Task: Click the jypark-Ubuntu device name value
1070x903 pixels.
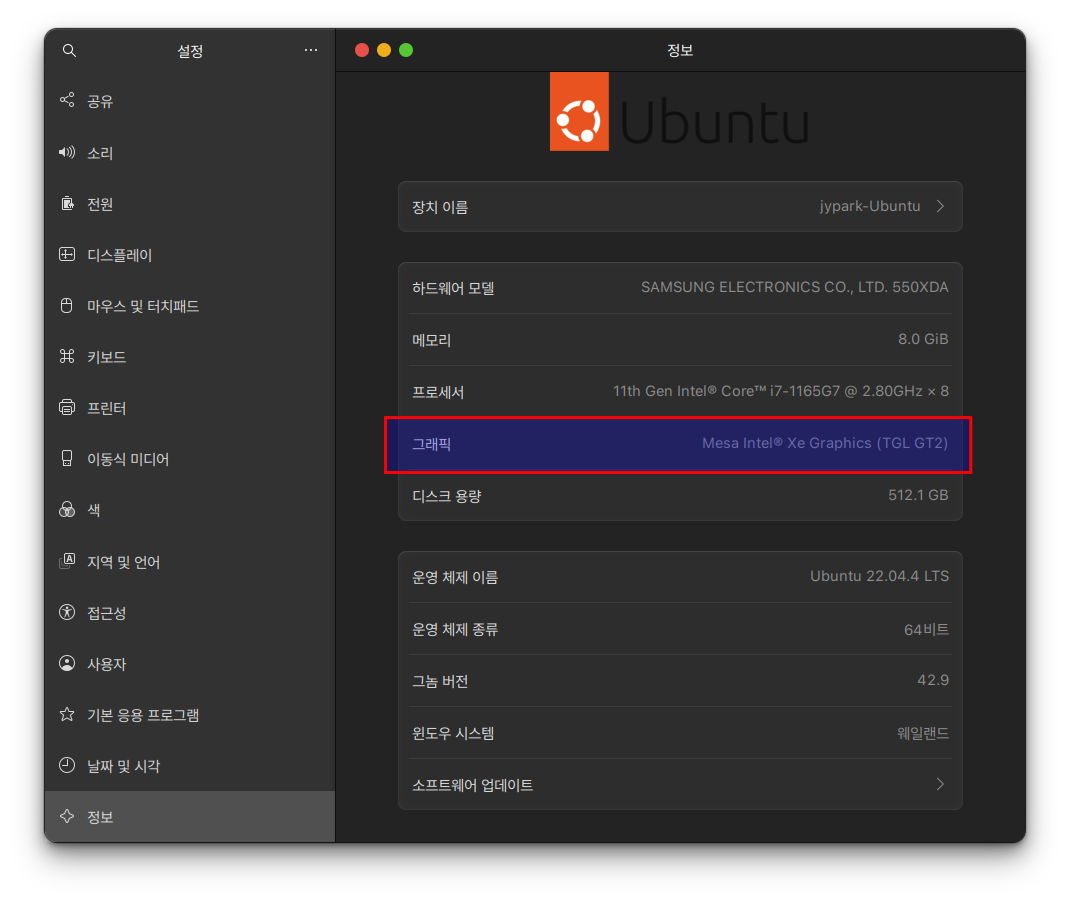Action: tap(870, 206)
